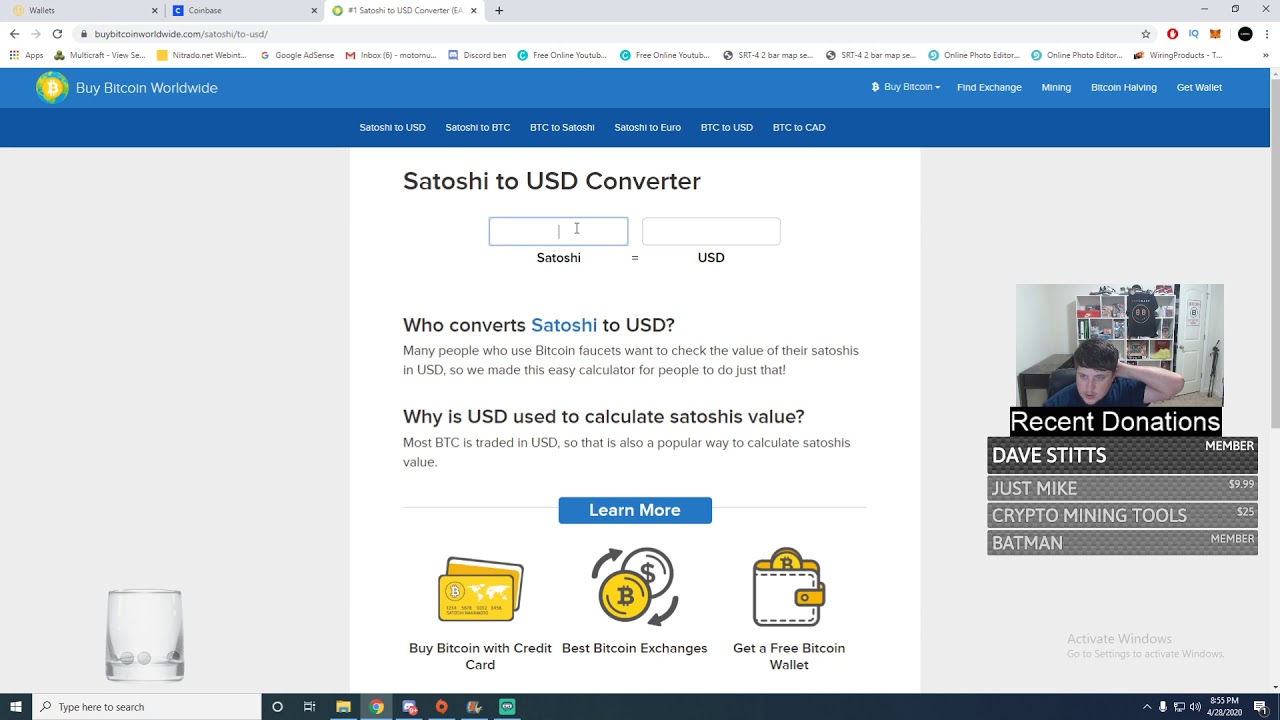Open Discord ben bookmark

click(x=477, y=55)
